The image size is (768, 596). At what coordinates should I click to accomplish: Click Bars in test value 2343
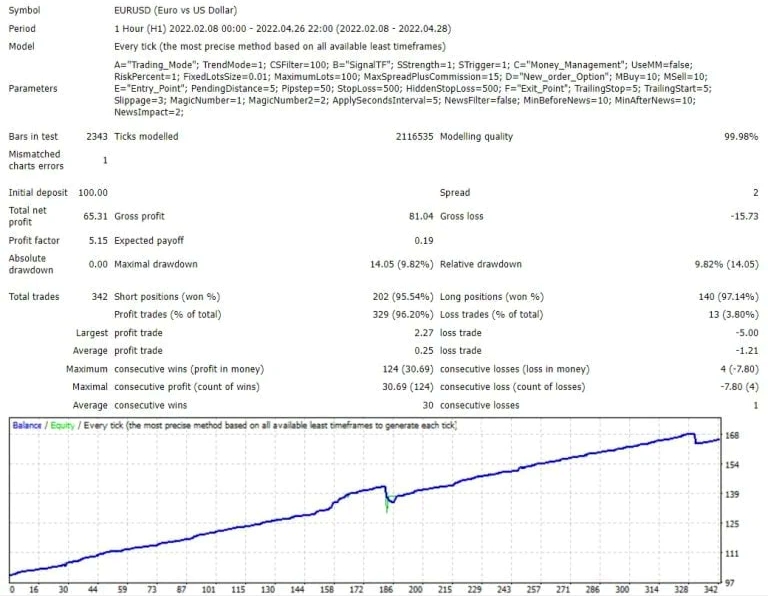point(96,137)
